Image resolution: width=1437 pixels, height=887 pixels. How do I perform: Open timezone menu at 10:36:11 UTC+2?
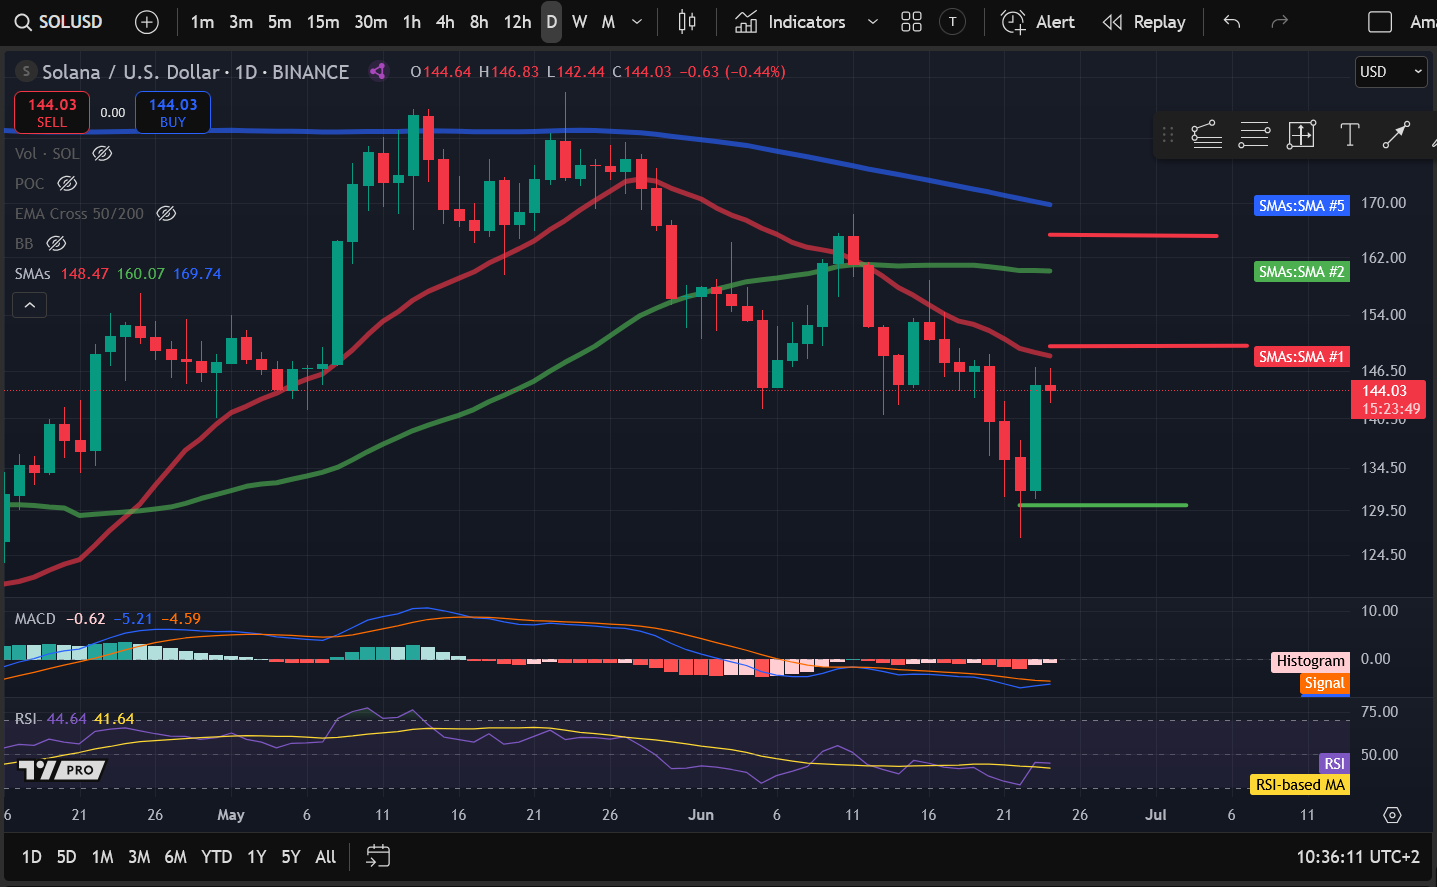(1358, 857)
